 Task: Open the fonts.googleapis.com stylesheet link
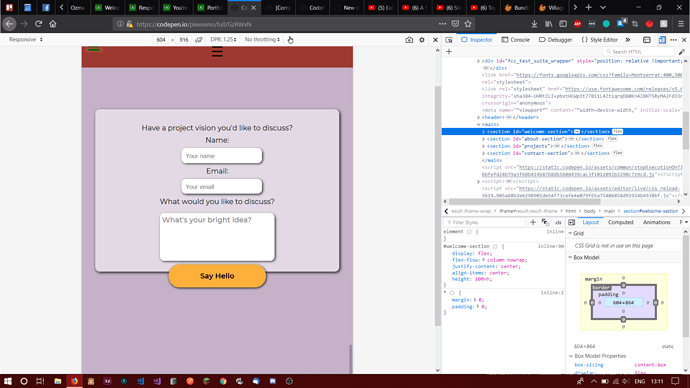598,75
